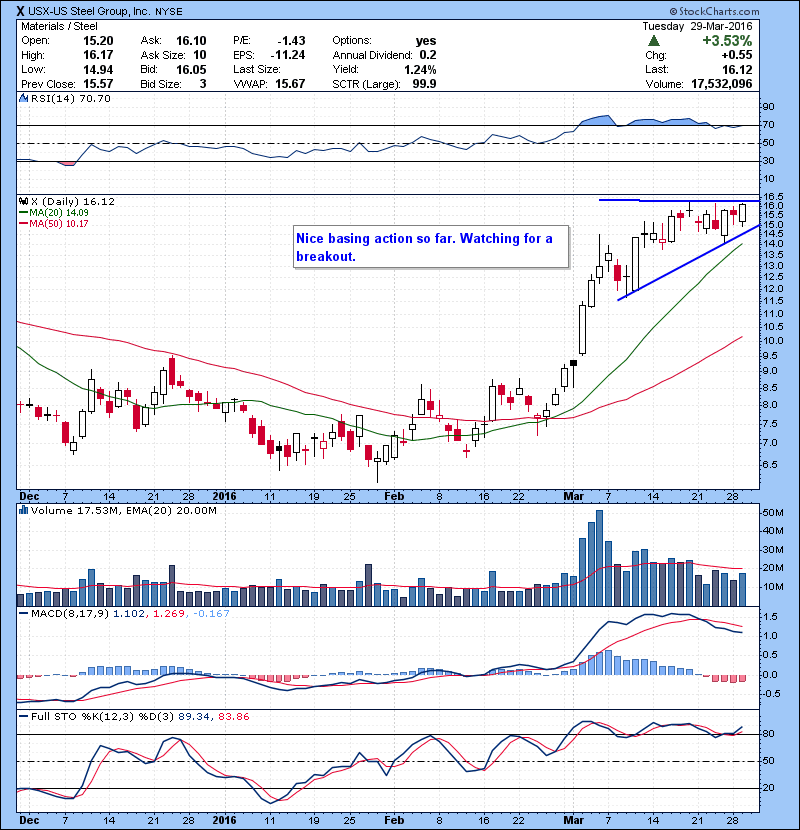The width and height of the screenshot is (800, 830).
Task: Select the Low value 14.94
Action: 98,69
